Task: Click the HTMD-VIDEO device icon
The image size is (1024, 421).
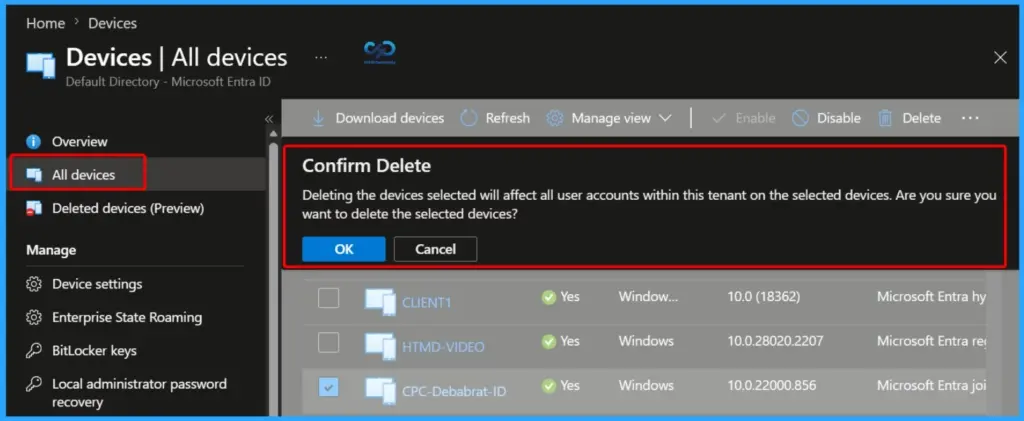Action: click(x=380, y=345)
